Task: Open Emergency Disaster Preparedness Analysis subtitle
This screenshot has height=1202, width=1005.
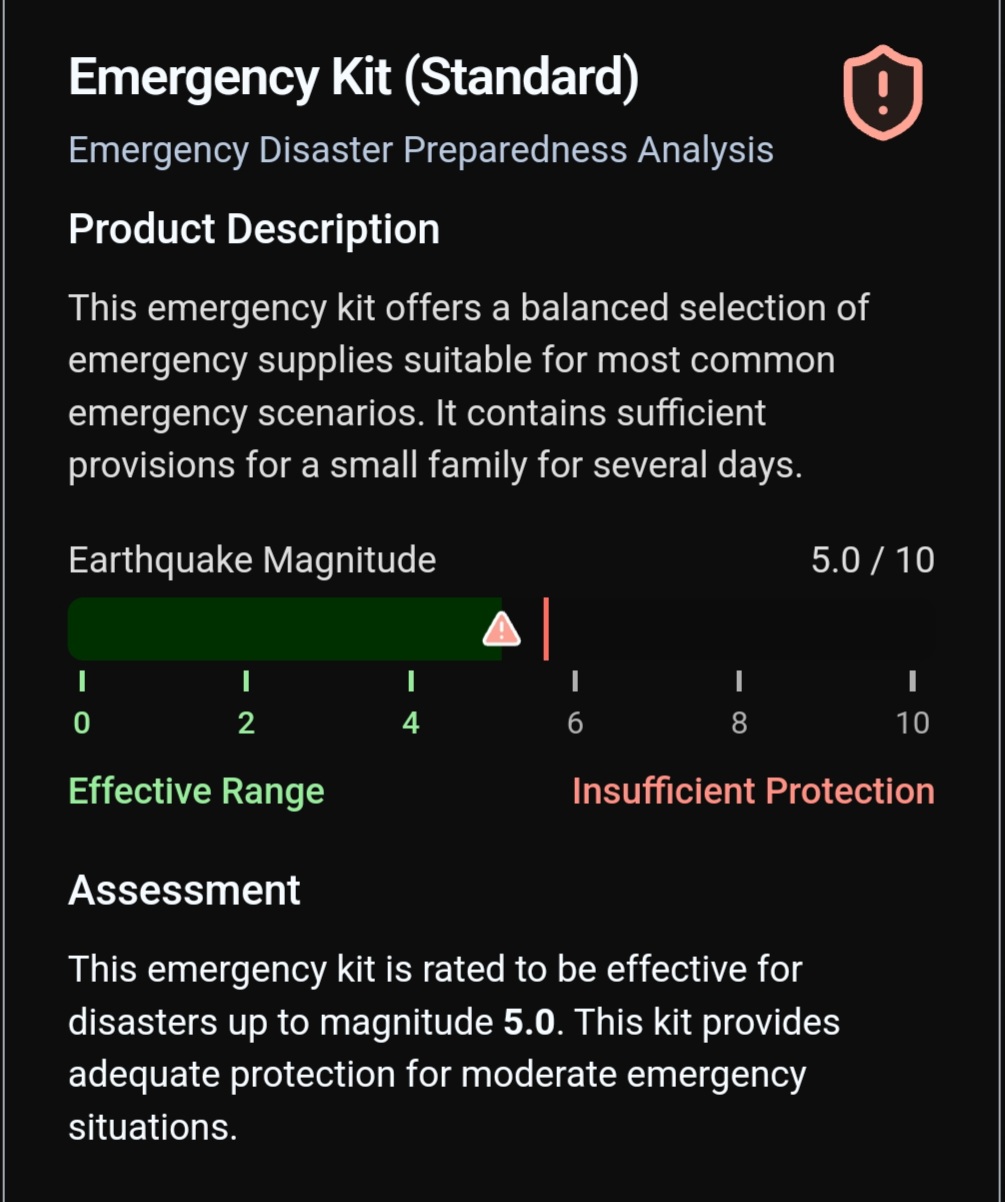Action: [421, 150]
